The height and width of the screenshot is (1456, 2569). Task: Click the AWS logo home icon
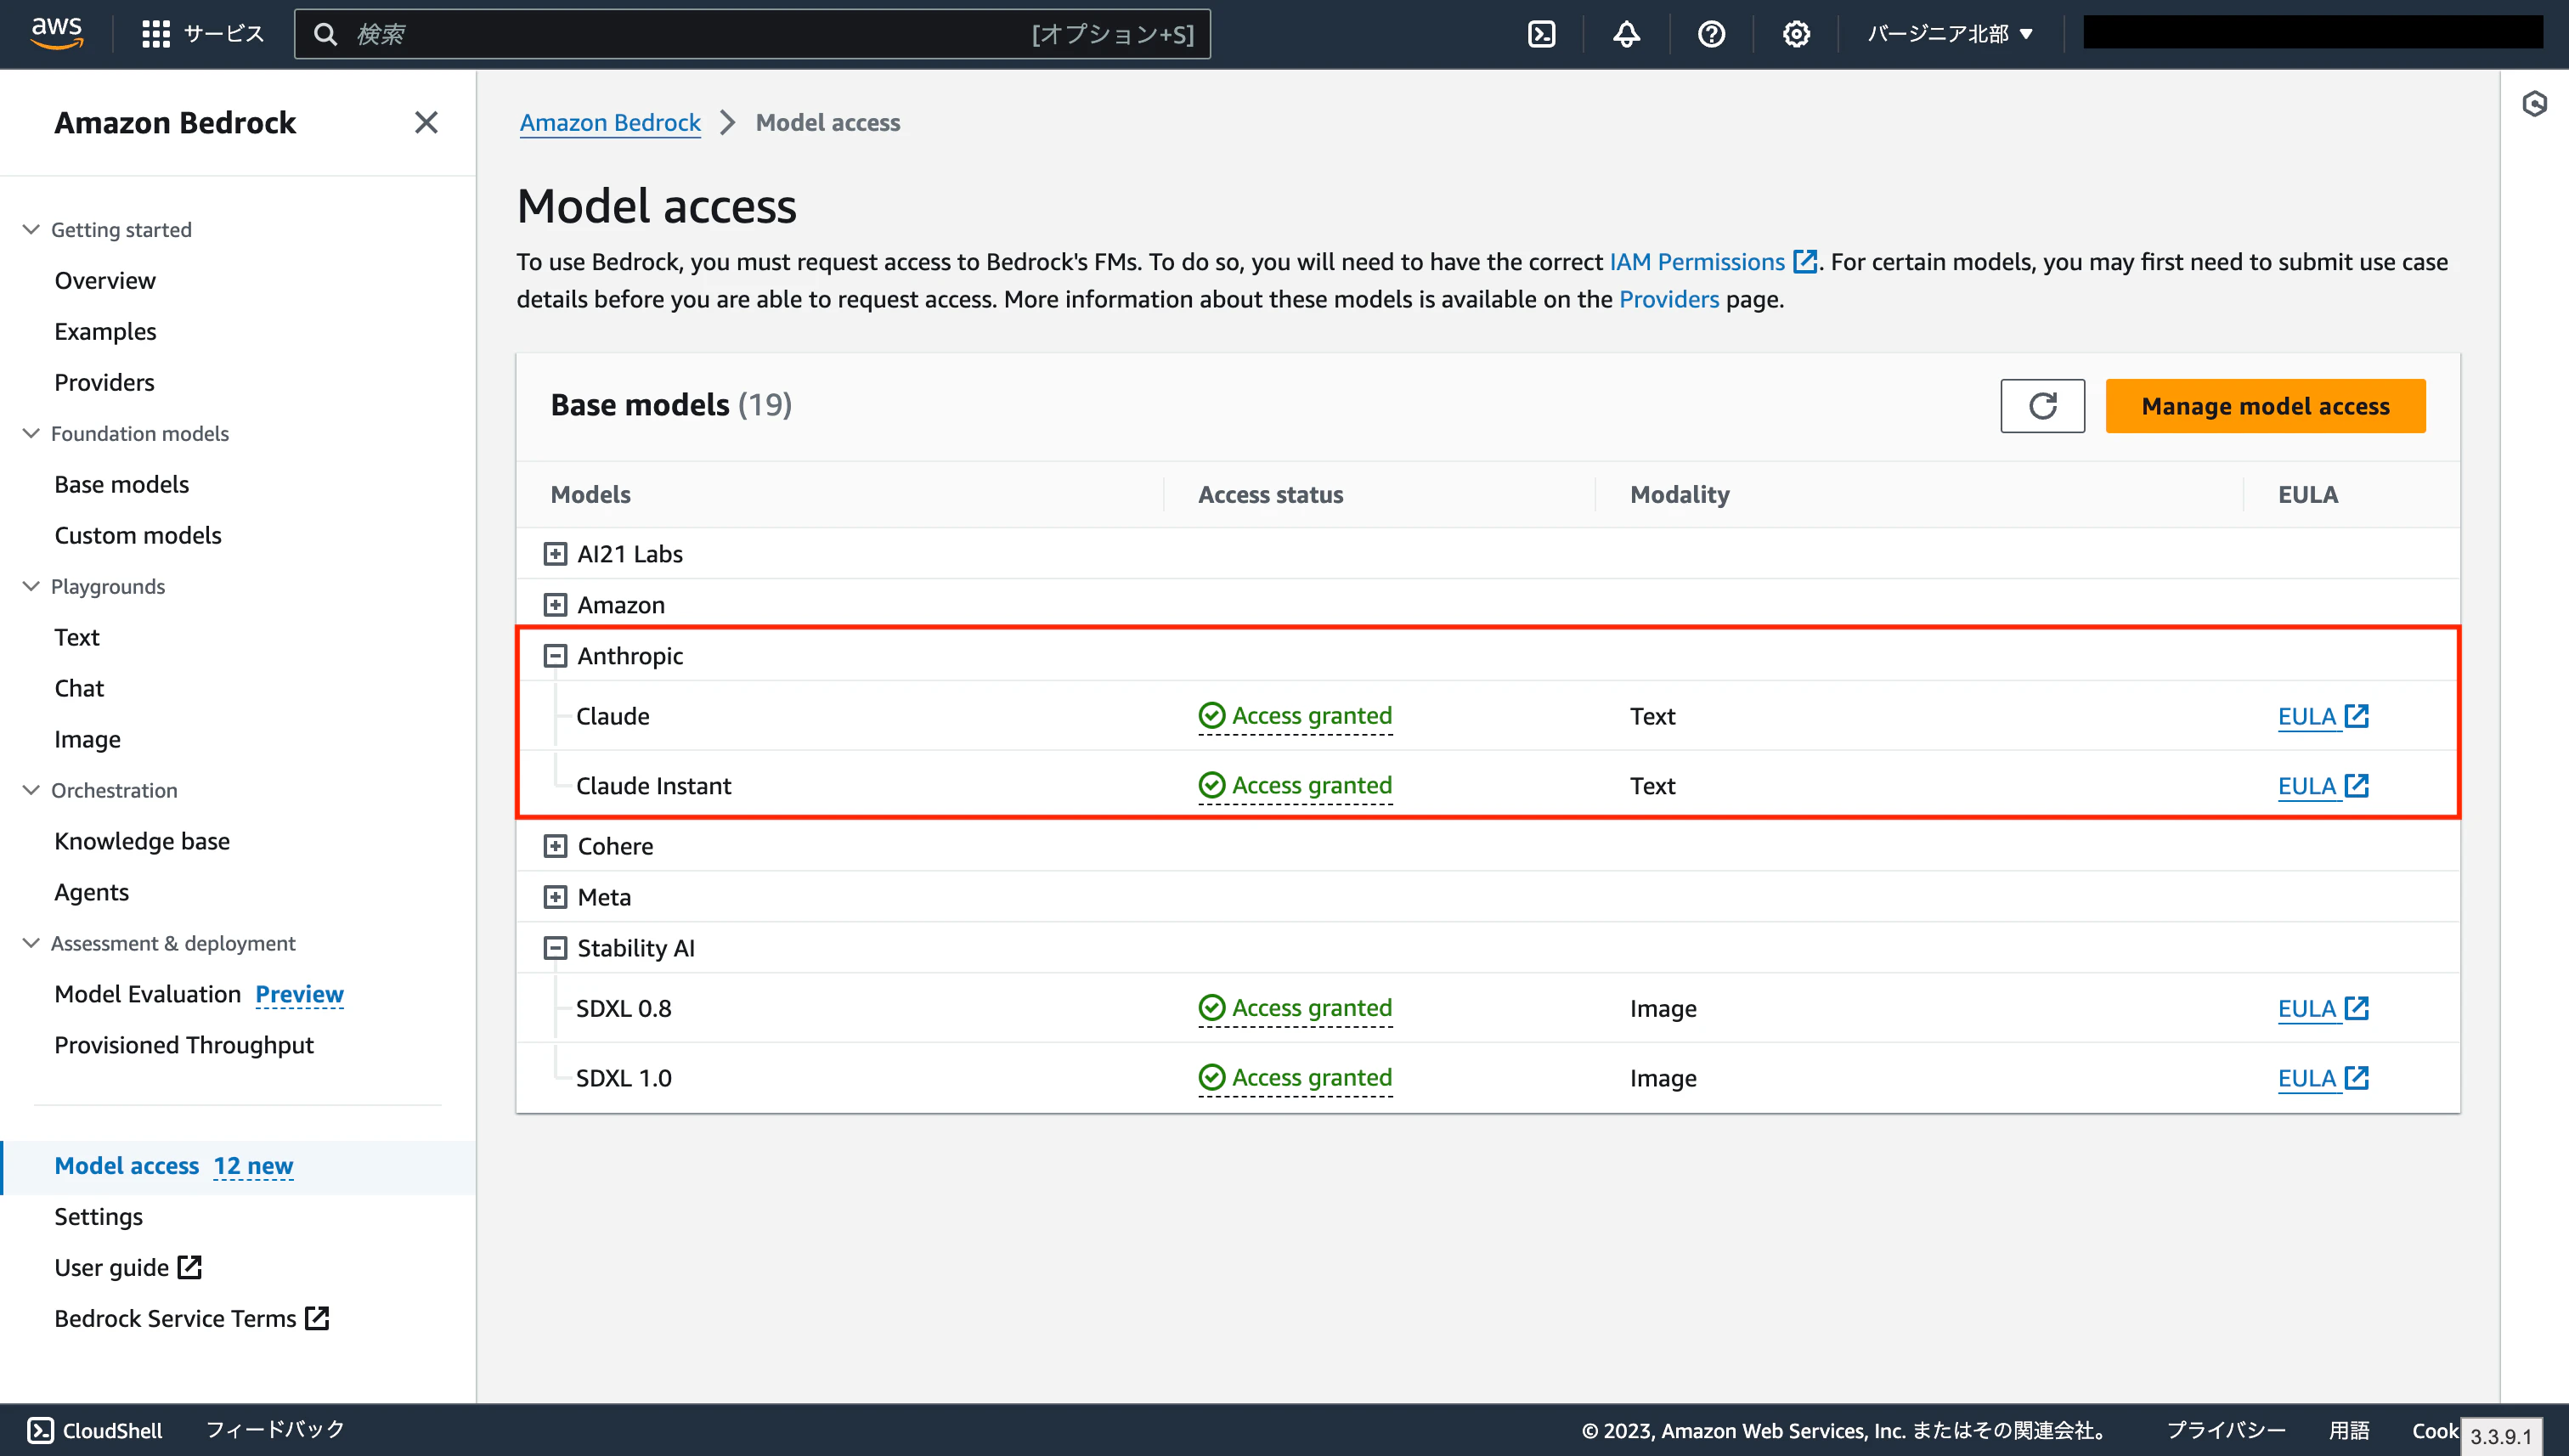[57, 33]
